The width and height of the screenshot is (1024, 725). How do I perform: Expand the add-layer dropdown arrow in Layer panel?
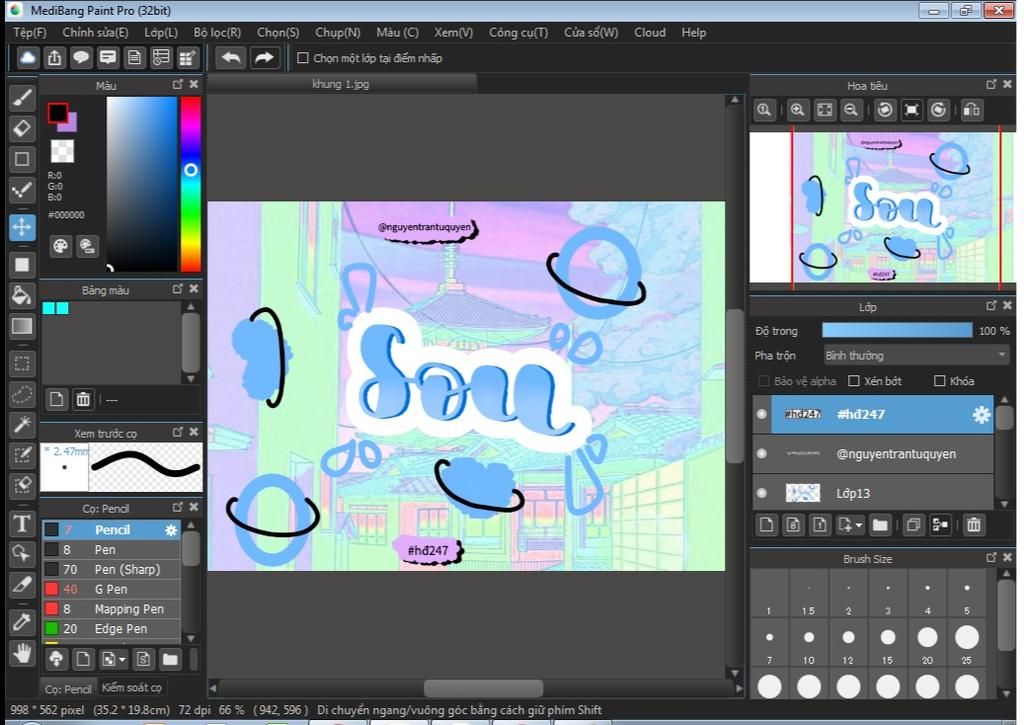[x=859, y=525]
